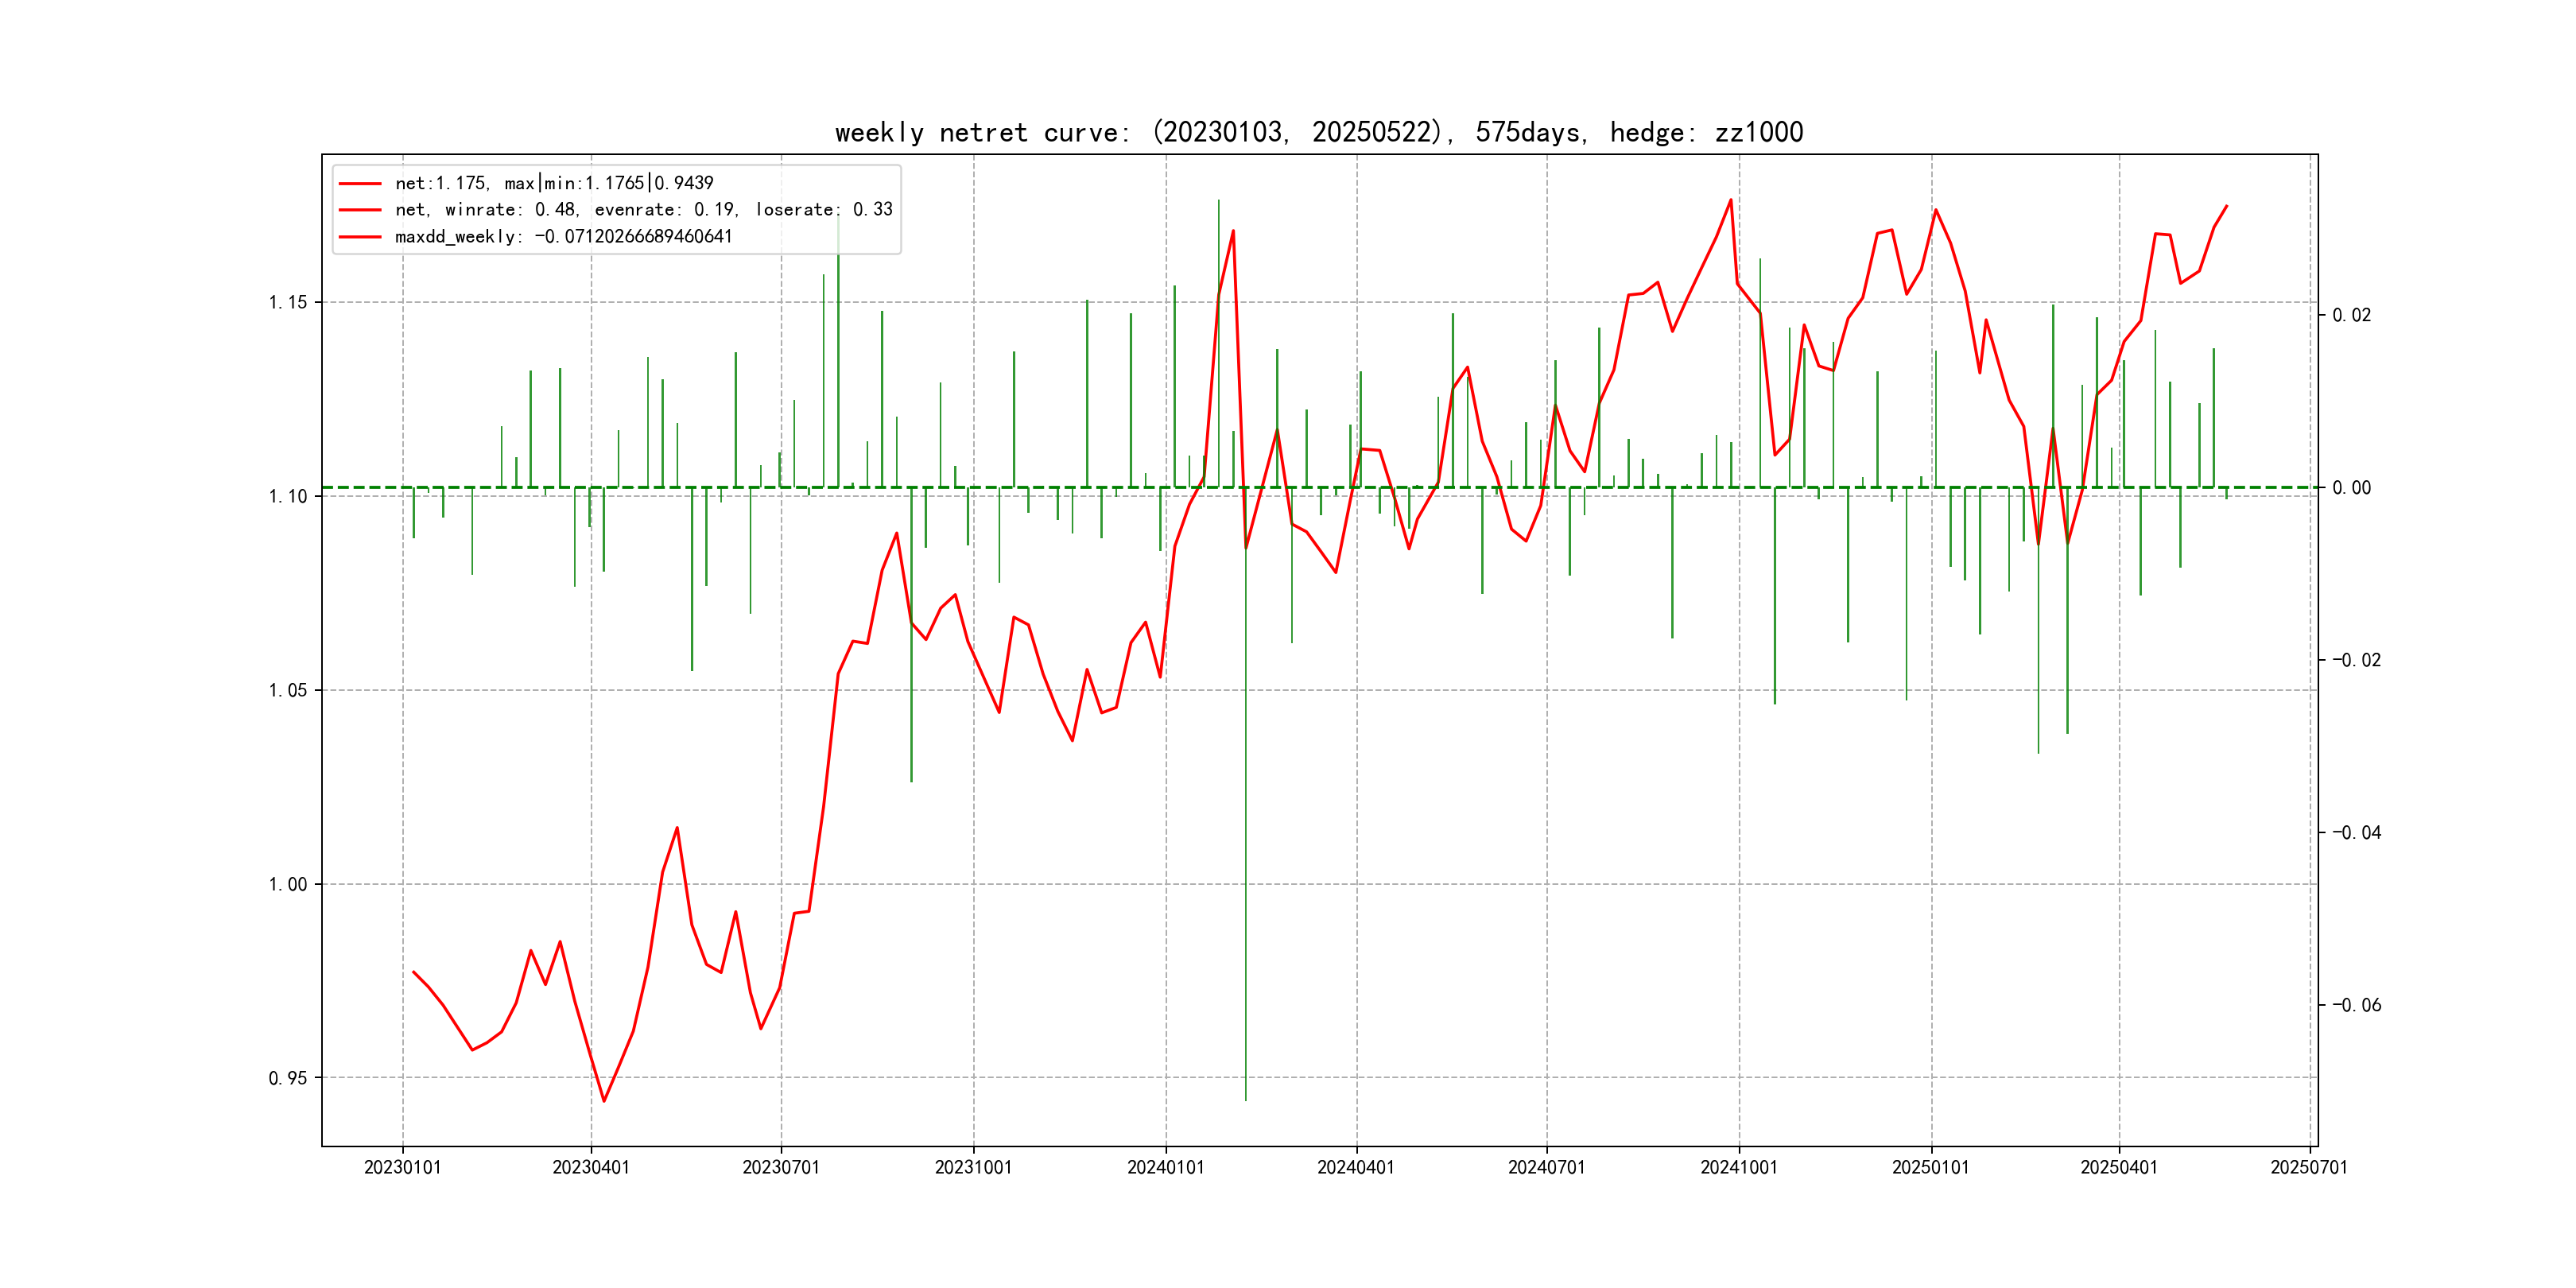
Task: Click the 1.00 left y-axis tick label
Action: 288,884
